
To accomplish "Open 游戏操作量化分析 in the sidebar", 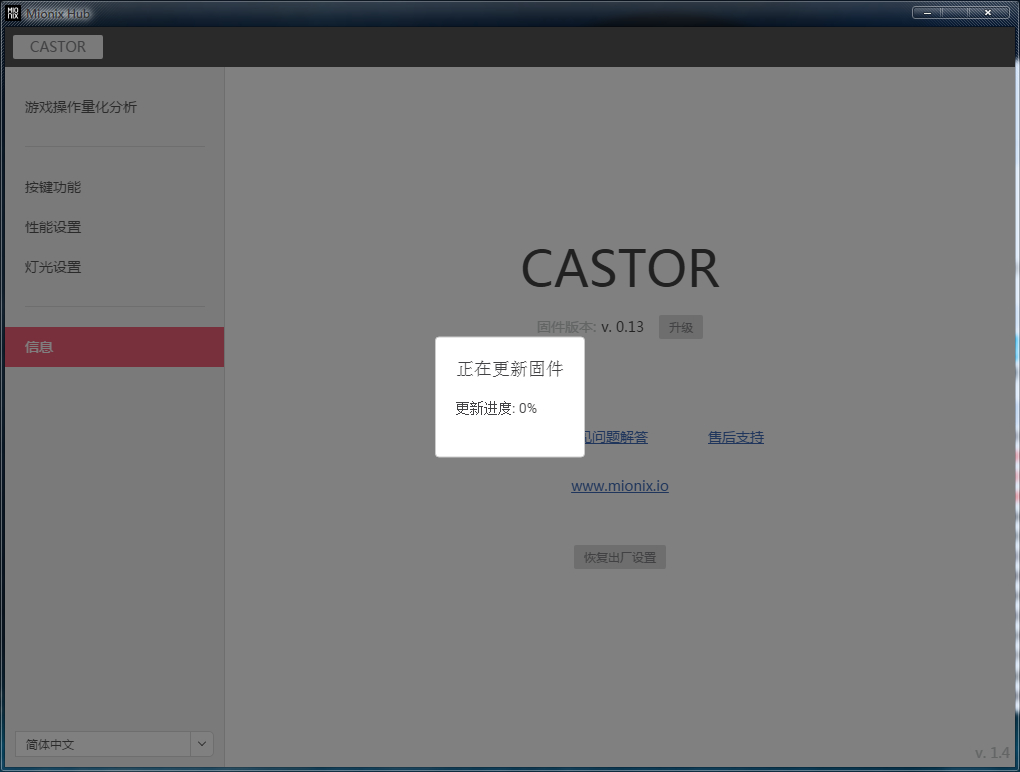I will click(x=81, y=107).
